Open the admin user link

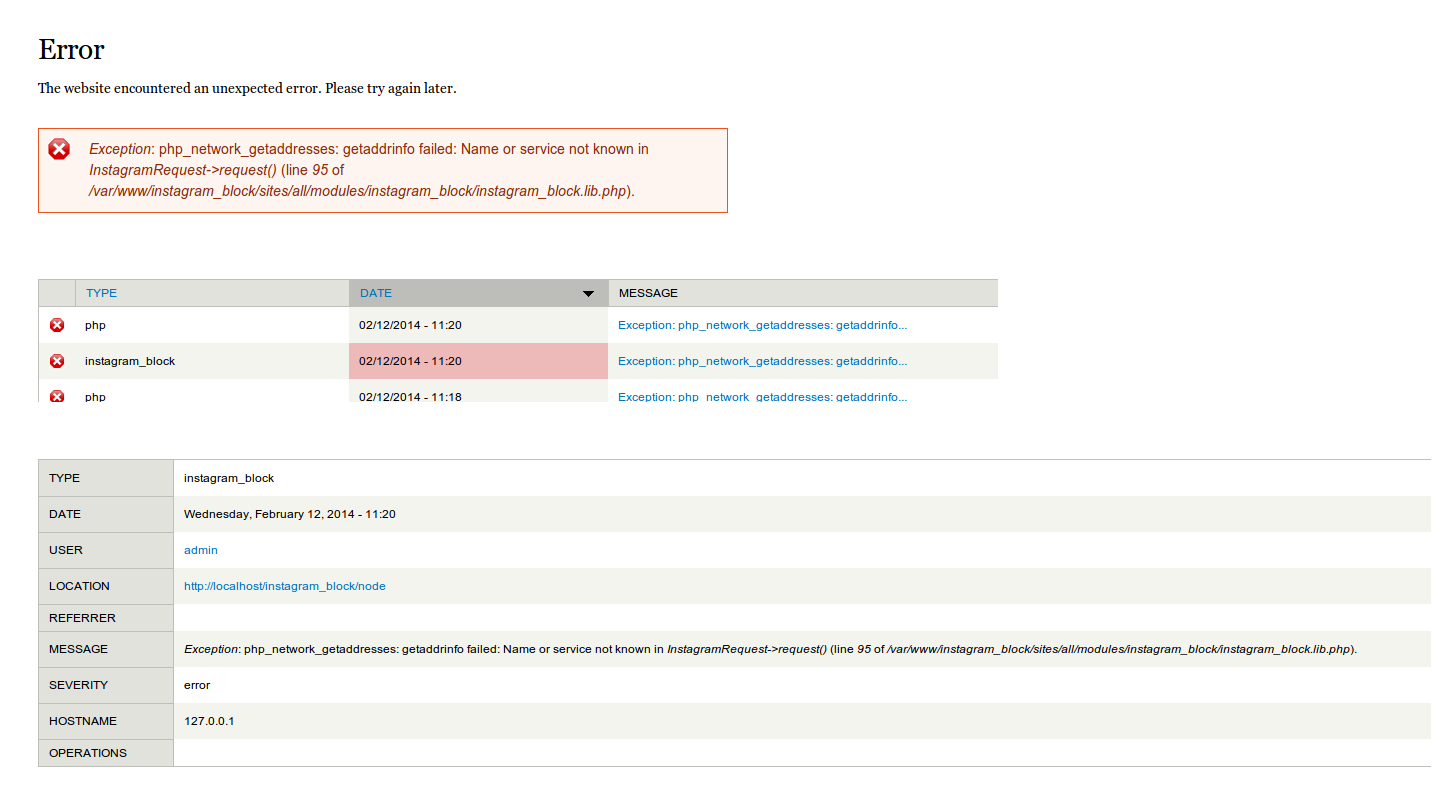click(x=201, y=550)
